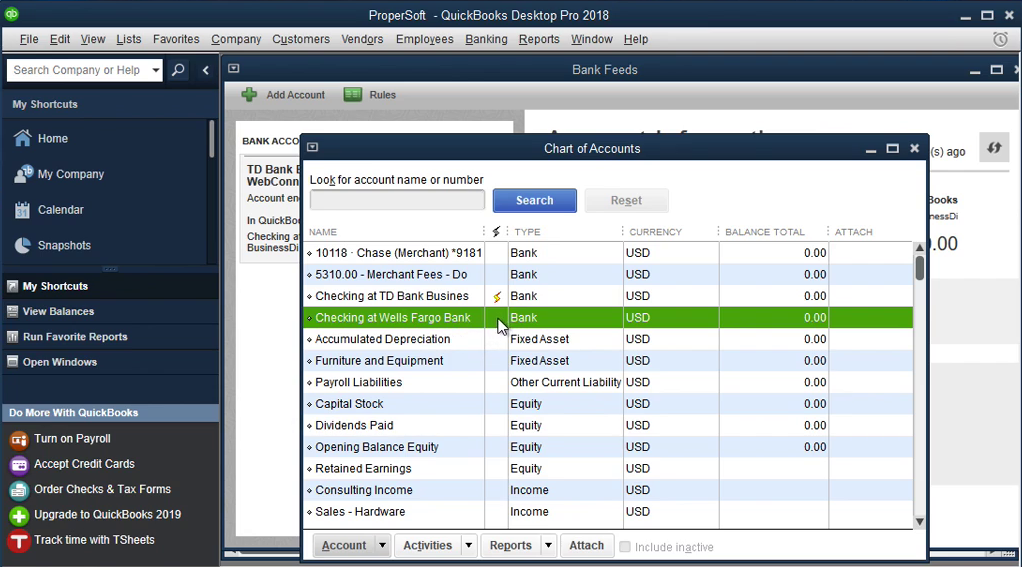
Task: Sort accounts by NAME column header
Action: pyautogui.click(x=323, y=232)
